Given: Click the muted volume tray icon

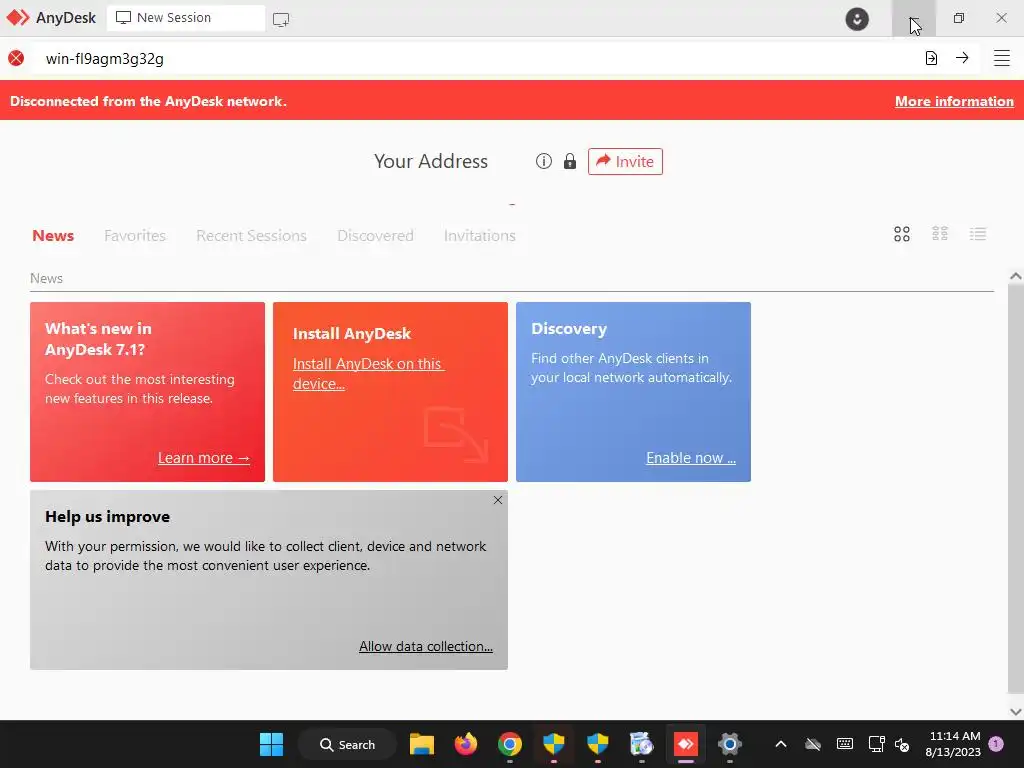Looking at the screenshot, I should coord(902,744).
